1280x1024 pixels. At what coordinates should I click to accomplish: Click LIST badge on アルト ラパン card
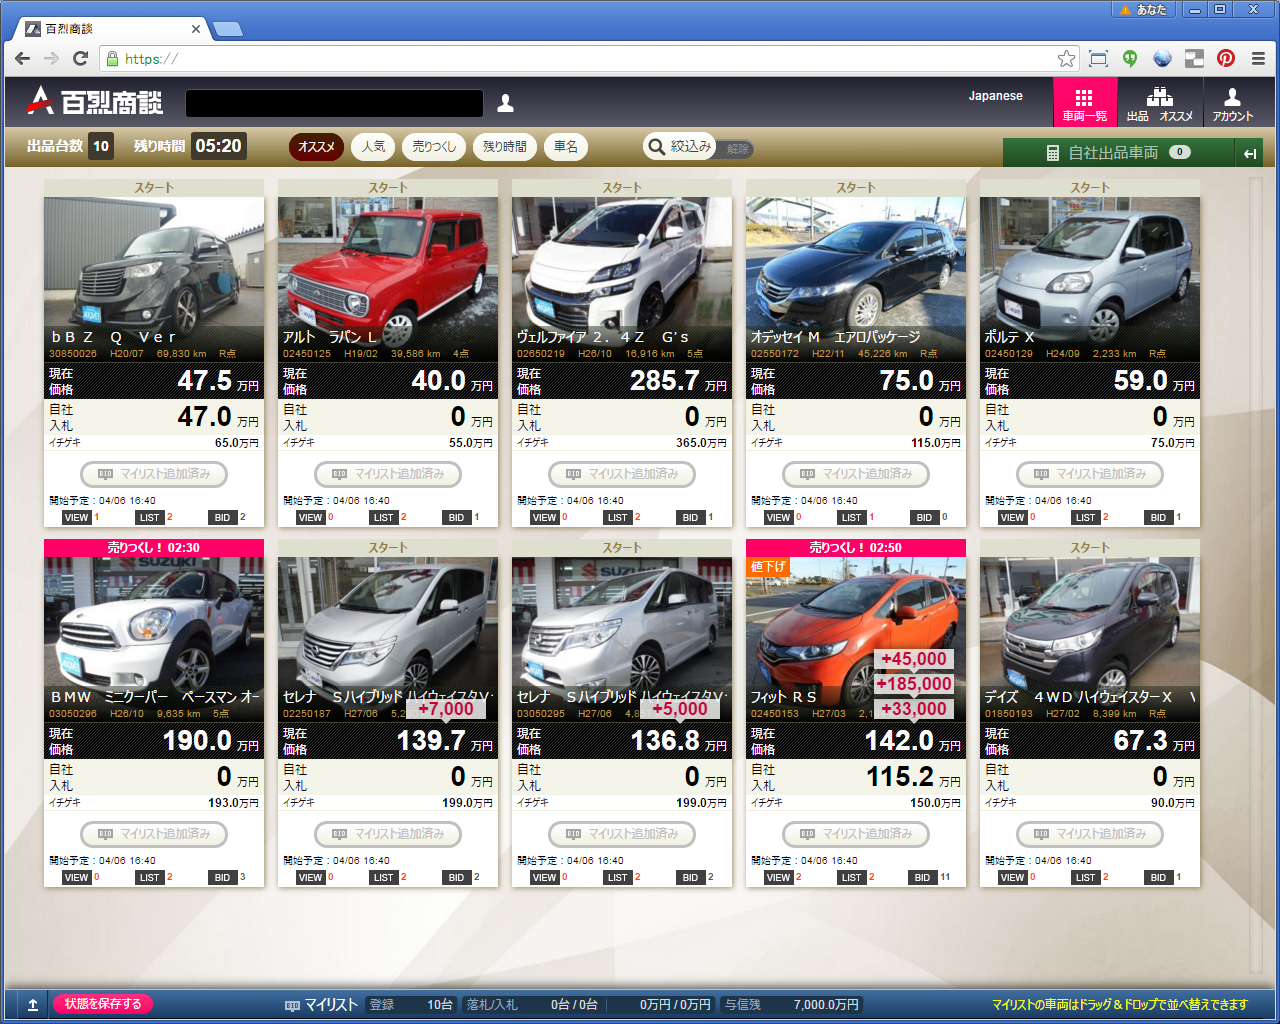click(383, 518)
